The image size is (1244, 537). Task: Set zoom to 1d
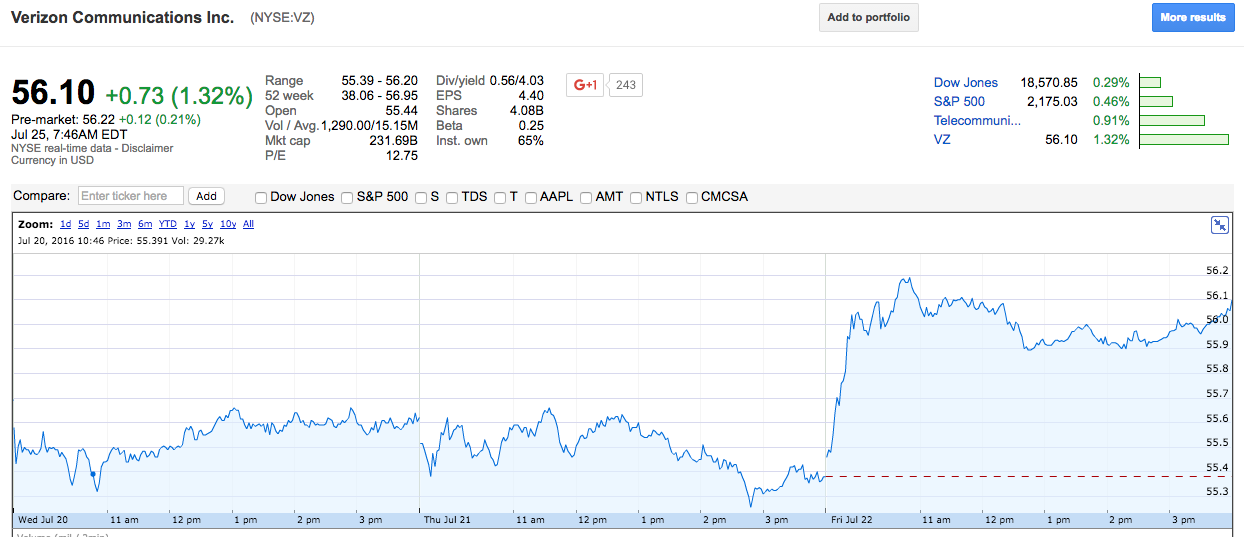point(65,224)
